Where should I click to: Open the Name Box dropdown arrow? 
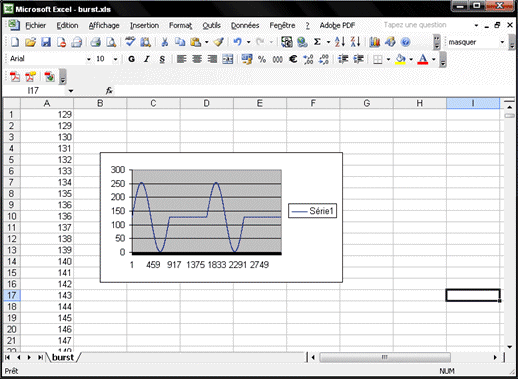click(71, 91)
